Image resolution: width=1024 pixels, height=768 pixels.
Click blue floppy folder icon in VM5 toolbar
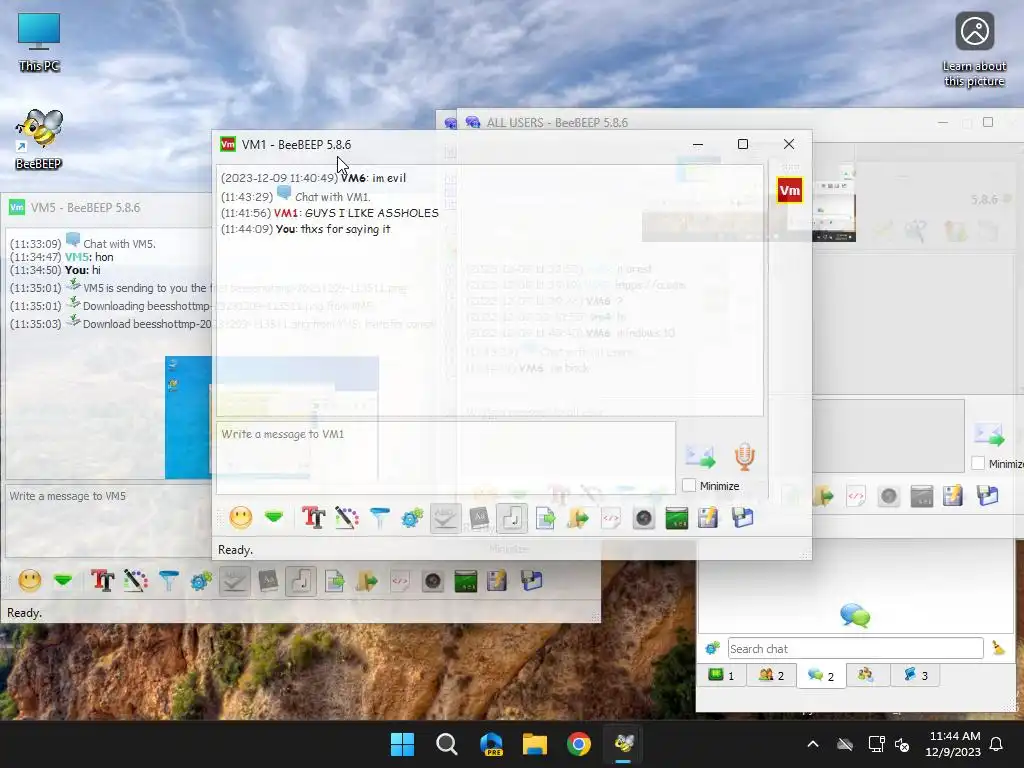(532, 581)
